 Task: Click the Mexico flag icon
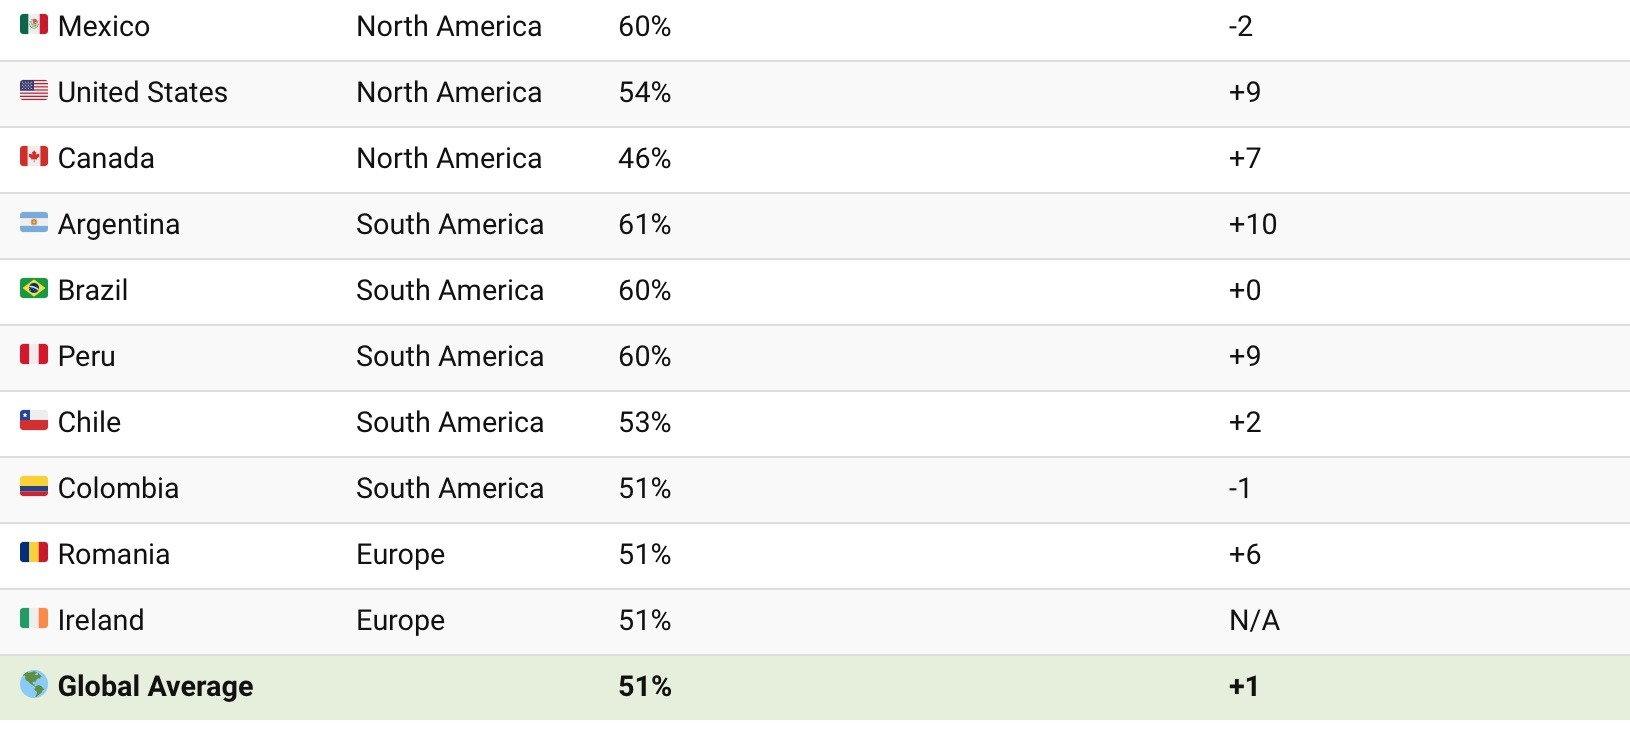pyautogui.click(x=34, y=24)
